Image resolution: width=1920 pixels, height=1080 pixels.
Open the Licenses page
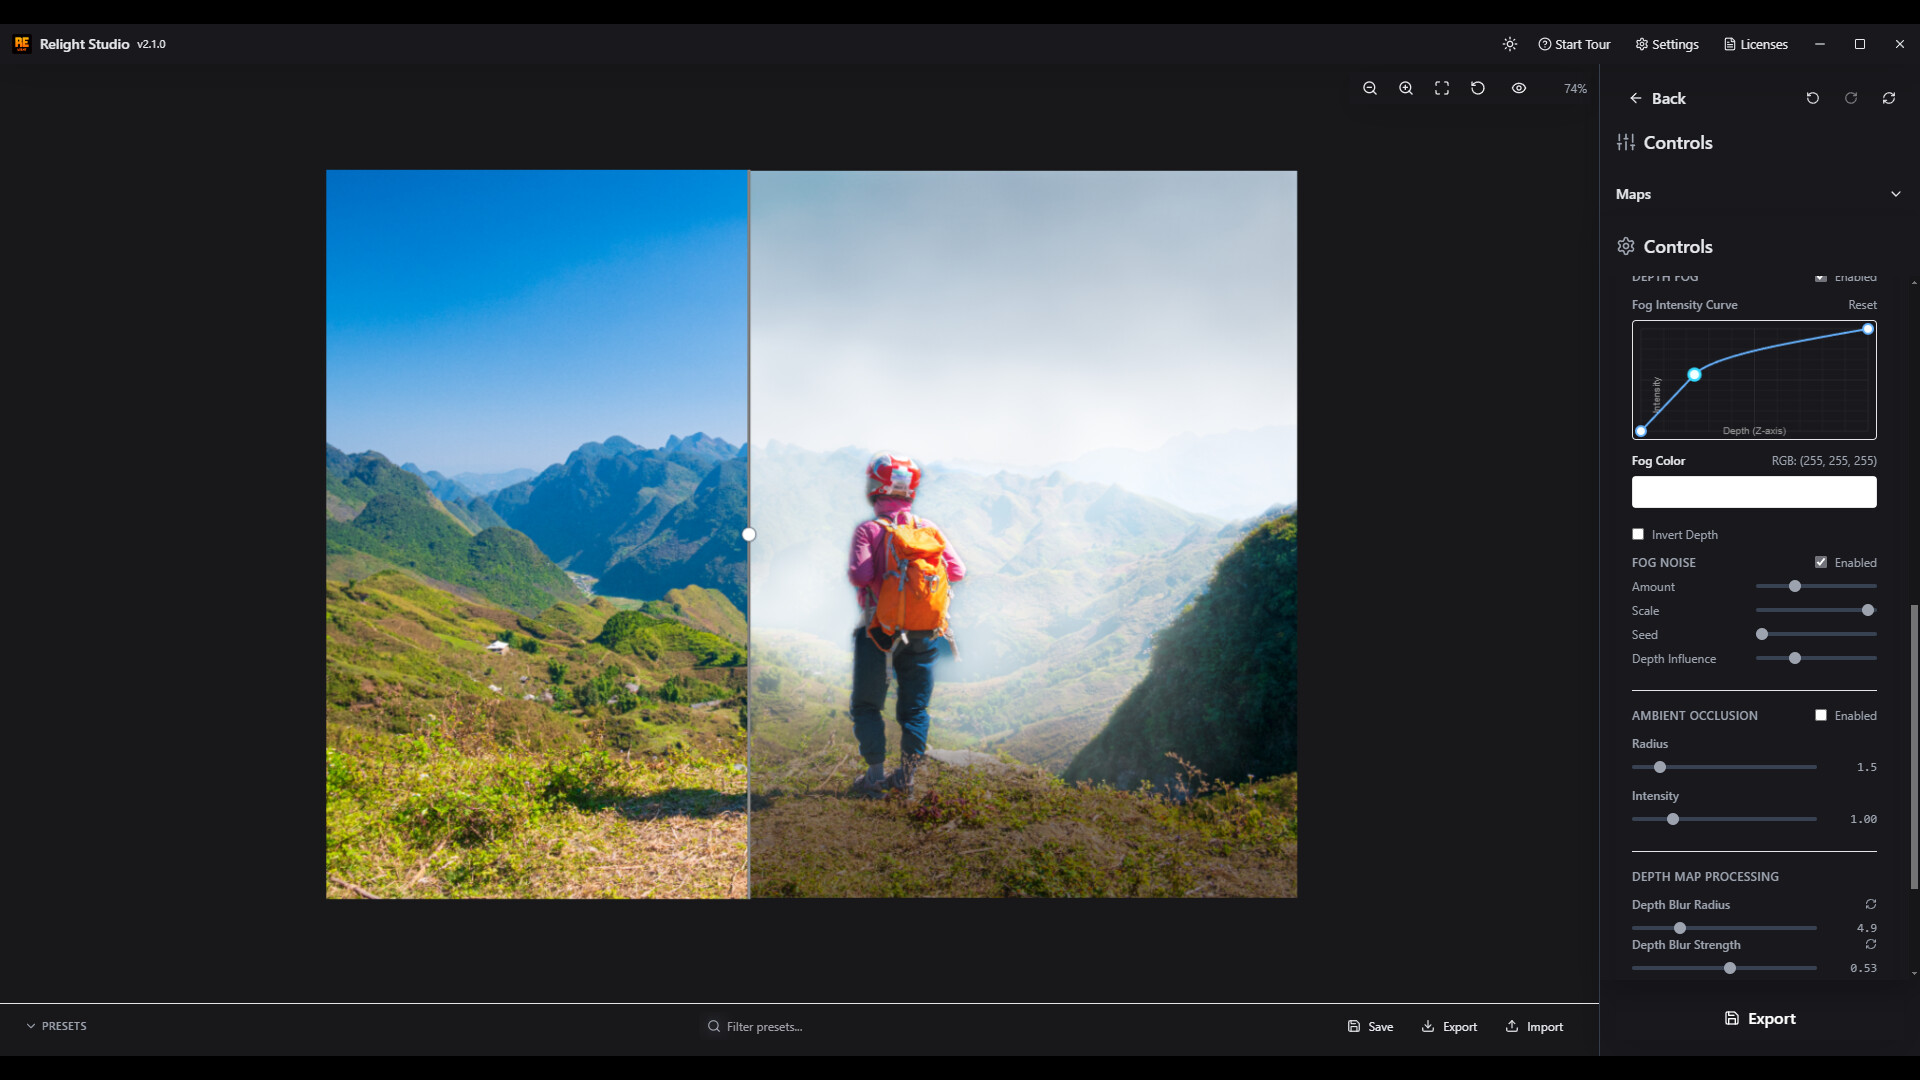click(x=1755, y=44)
